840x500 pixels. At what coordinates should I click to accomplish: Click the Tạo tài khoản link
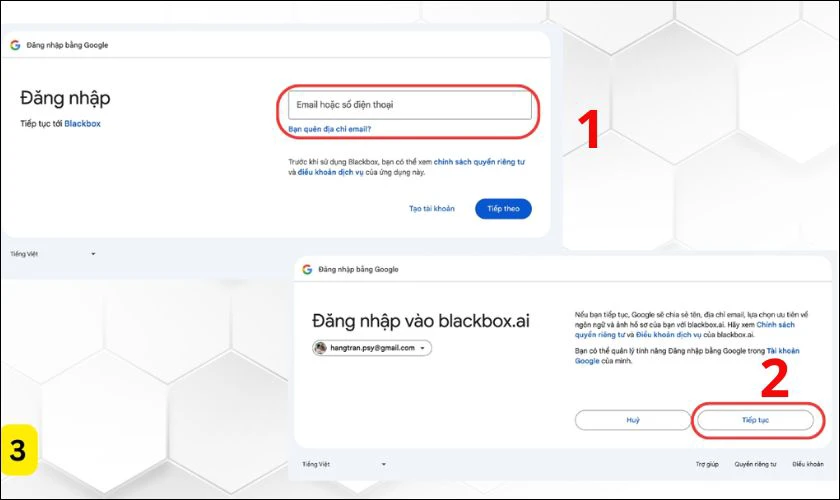pyautogui.click(x=432, y=208)
